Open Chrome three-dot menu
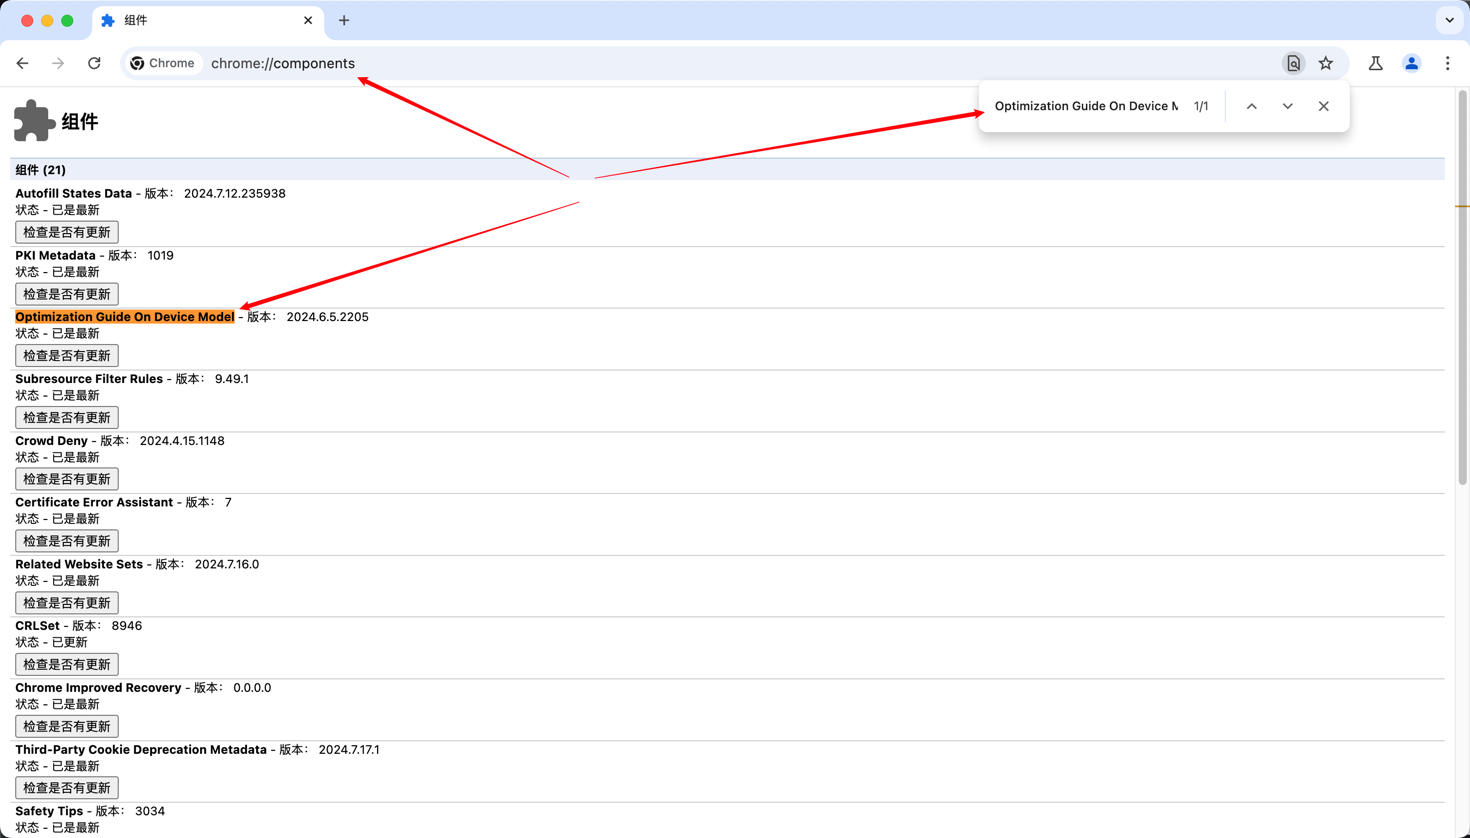 point(1447,63)
